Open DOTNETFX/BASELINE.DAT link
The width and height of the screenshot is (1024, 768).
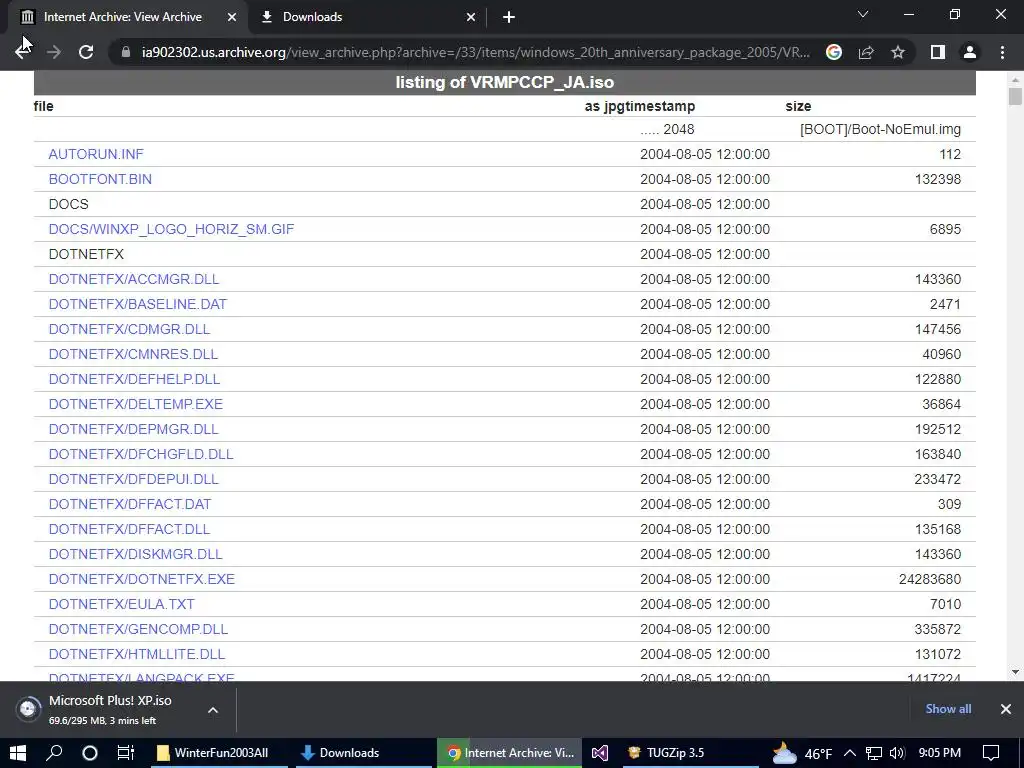coord(138,304)
